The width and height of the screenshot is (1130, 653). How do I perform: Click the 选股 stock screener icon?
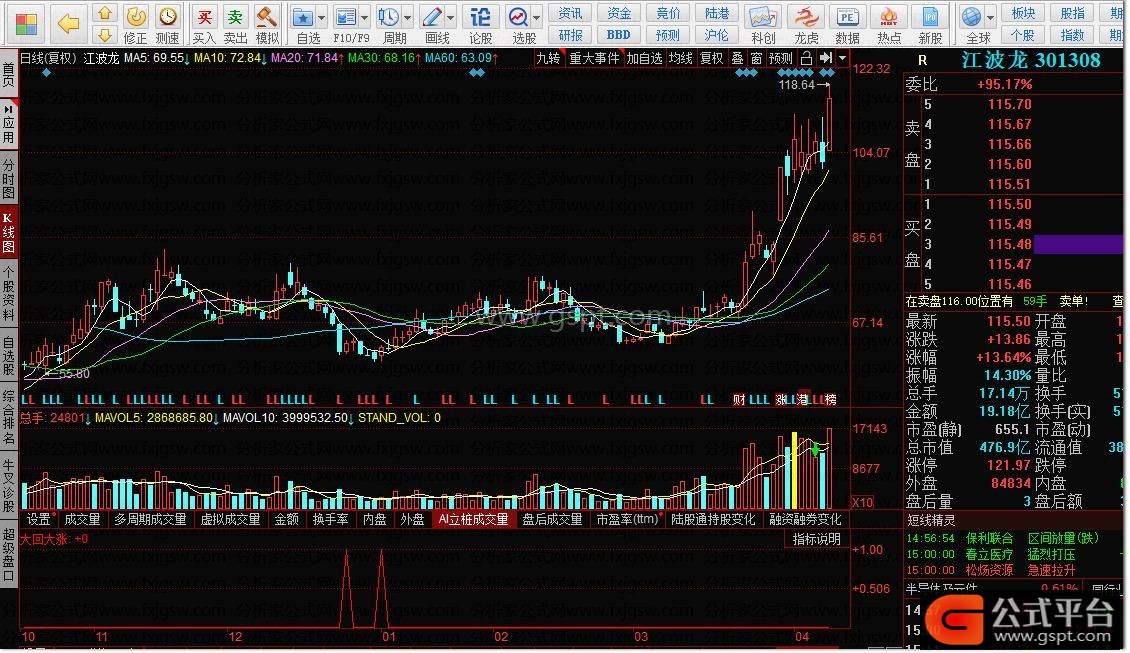point(518,17)
